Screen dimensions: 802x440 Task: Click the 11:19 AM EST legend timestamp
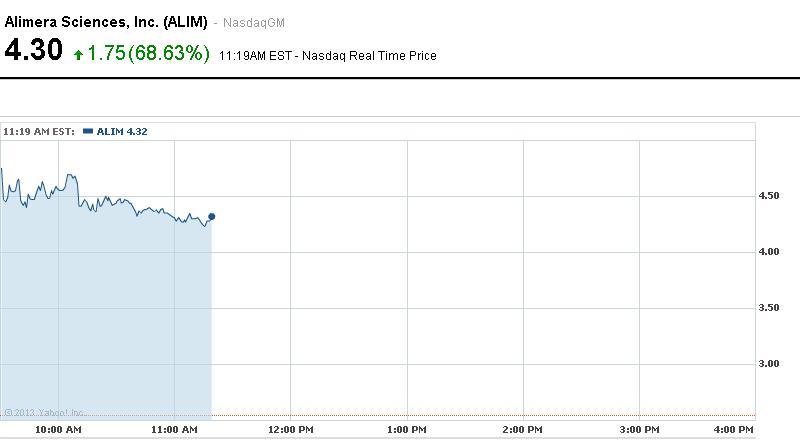click(x=39, y=131)
